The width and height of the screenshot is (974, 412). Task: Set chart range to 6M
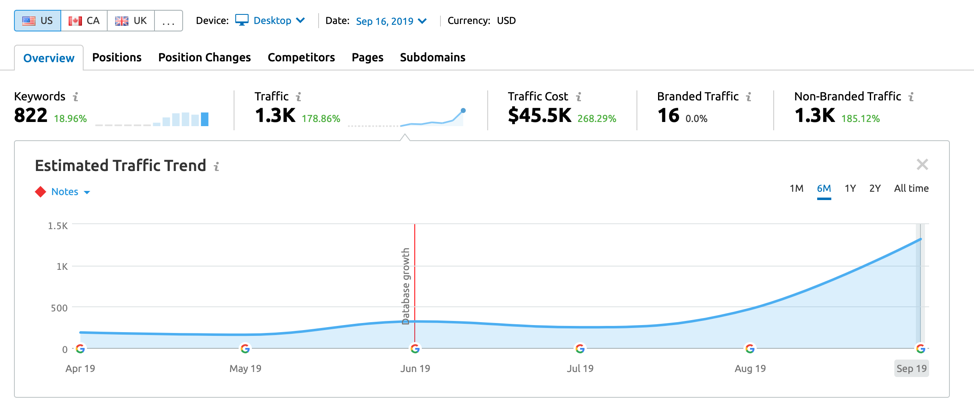point(824,188)
